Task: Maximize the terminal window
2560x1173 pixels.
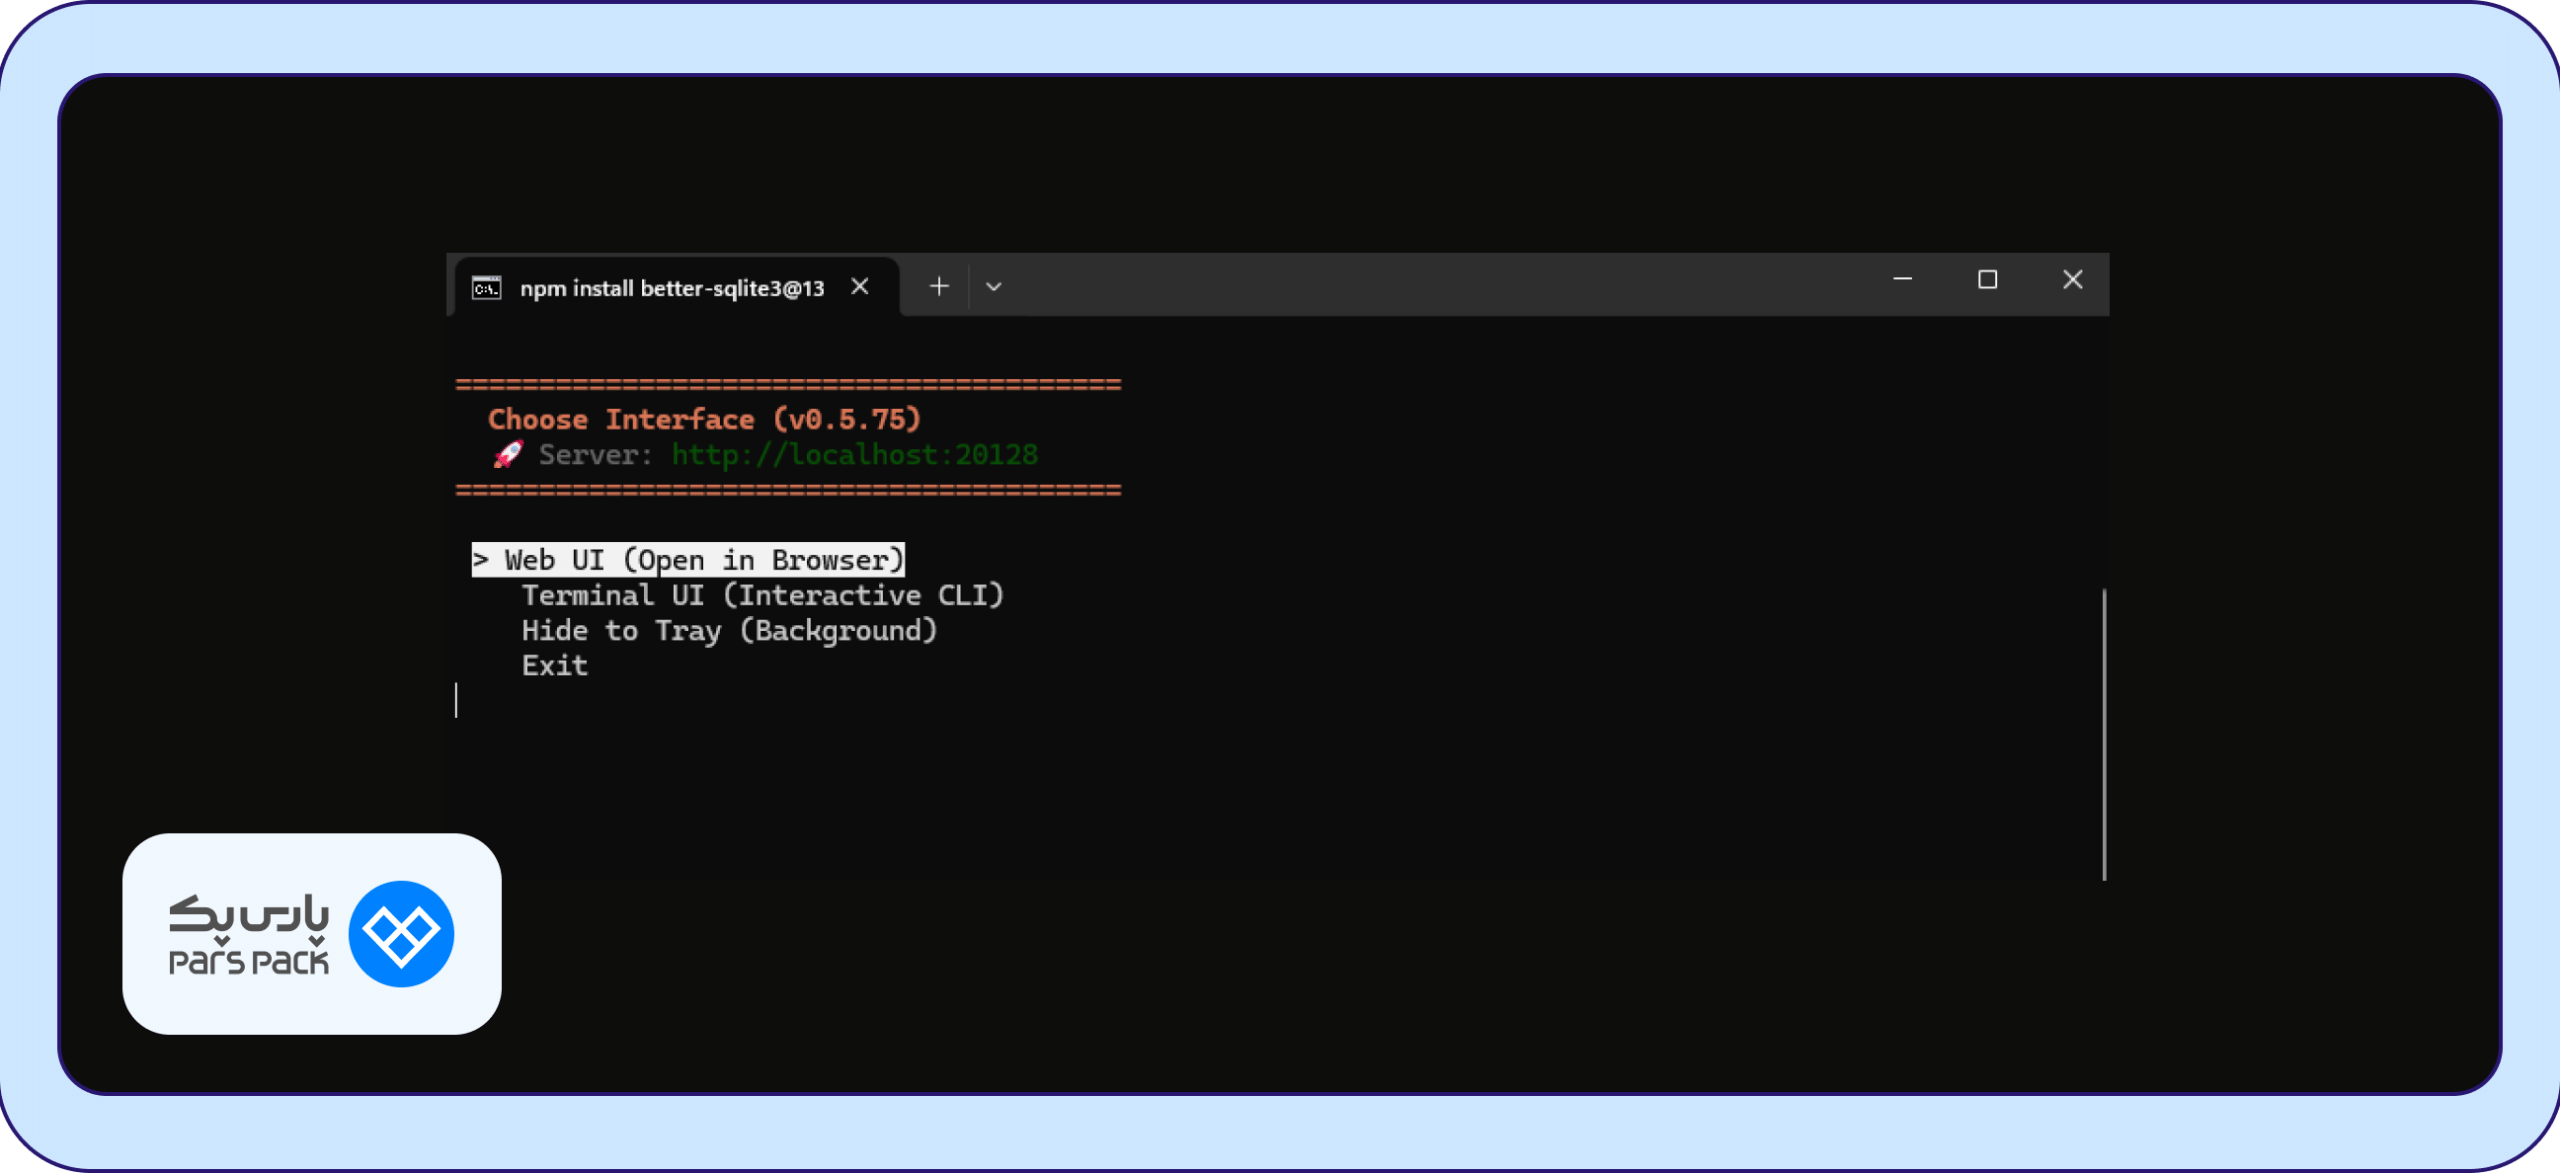Action: [x=1987, y=280]
